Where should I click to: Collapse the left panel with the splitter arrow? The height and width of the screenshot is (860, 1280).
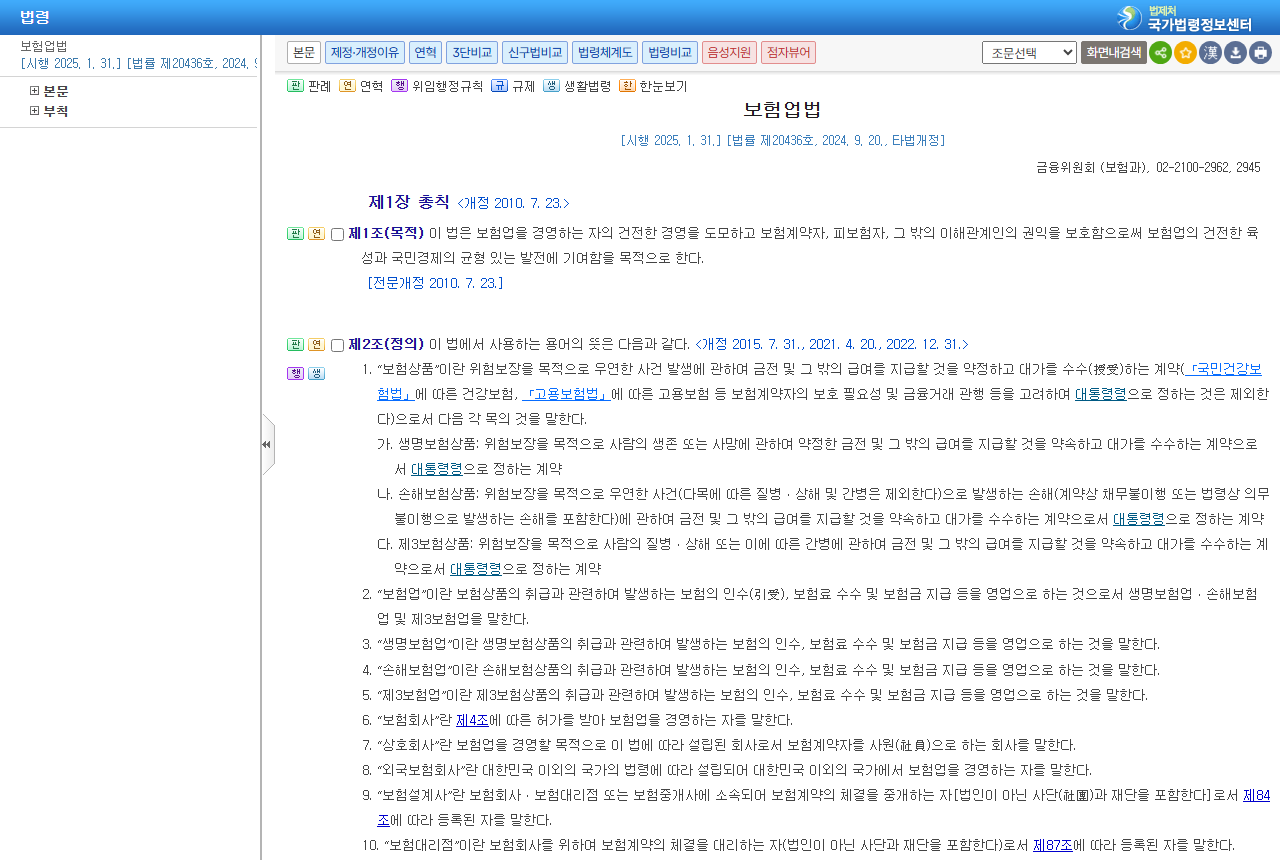pos(267,444)
